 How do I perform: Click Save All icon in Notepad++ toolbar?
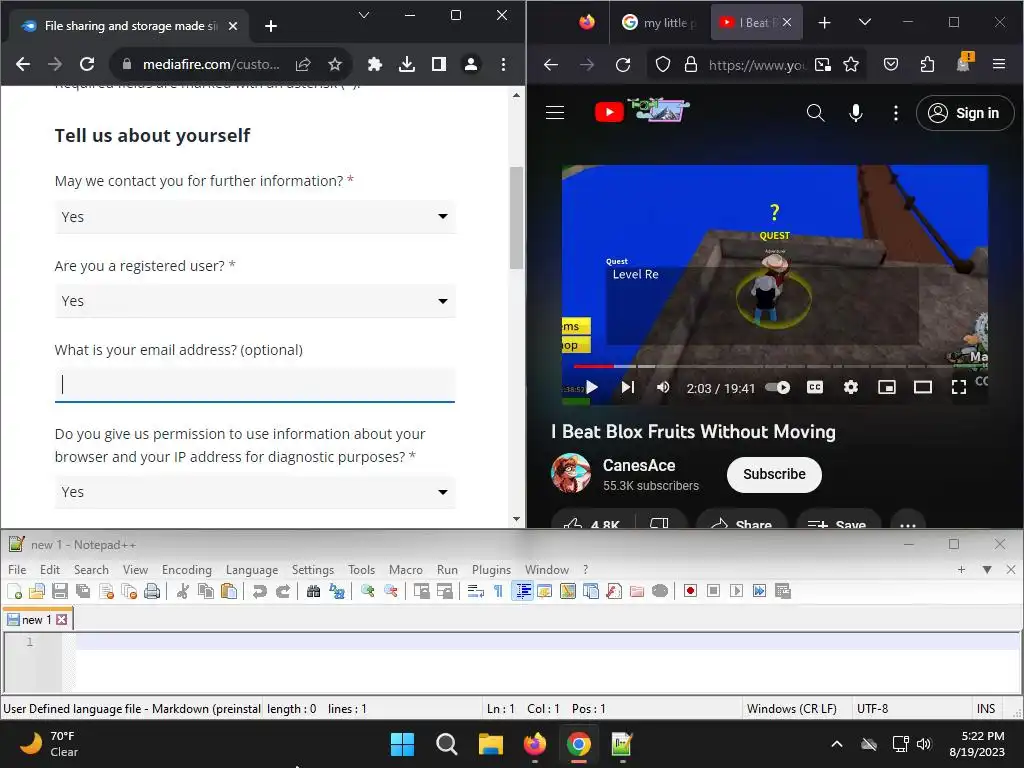click(x=83, y=591)
